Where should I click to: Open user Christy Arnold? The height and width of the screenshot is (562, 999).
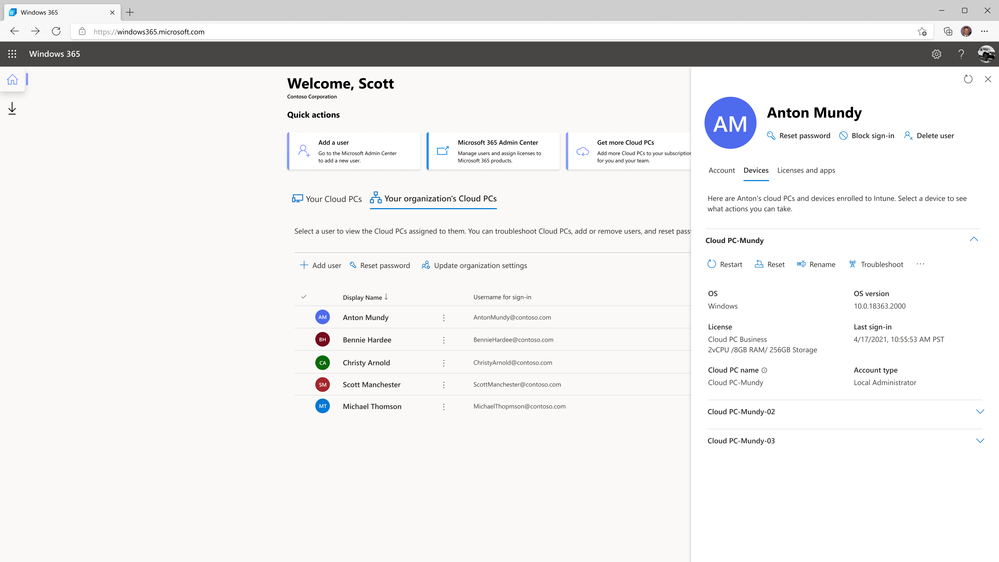(366, 363)
